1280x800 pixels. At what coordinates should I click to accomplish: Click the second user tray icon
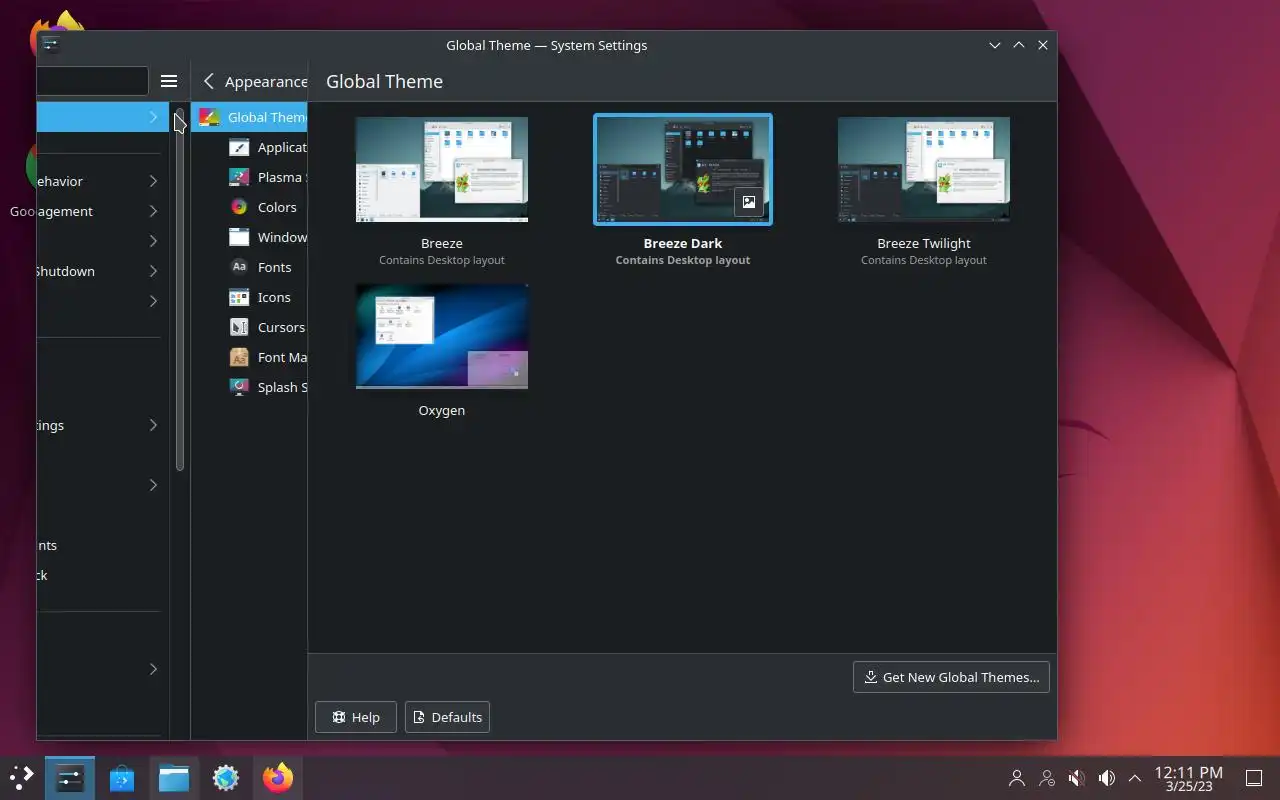click(1047, 778)
